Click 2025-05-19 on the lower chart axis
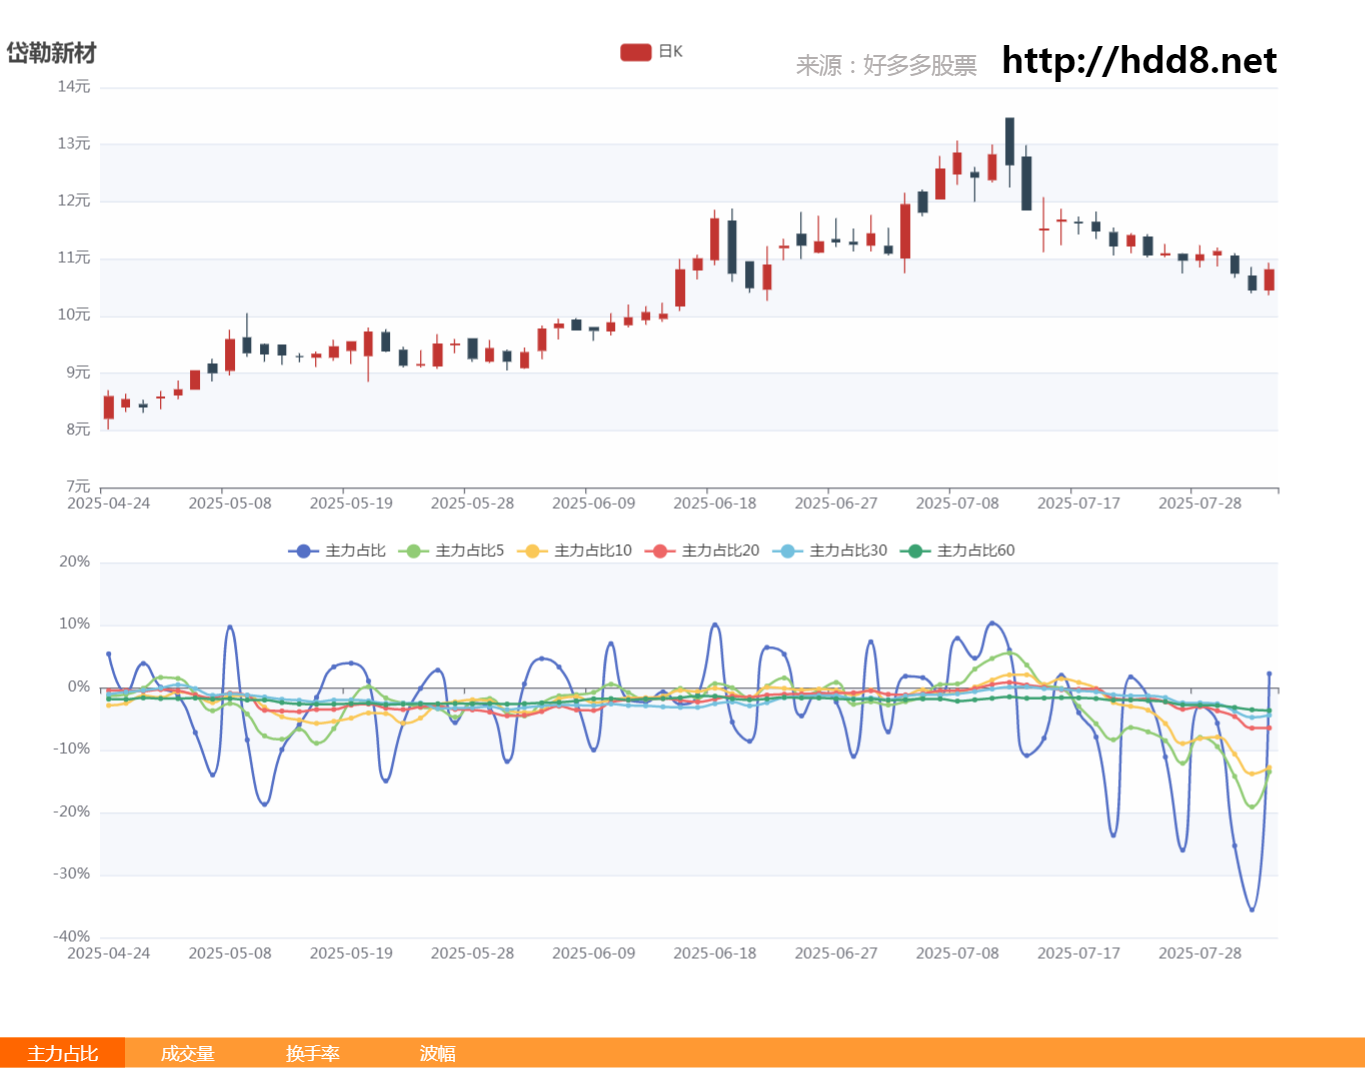The image size is (1365, 1082). pyautogui.click(x=351, y=953)
